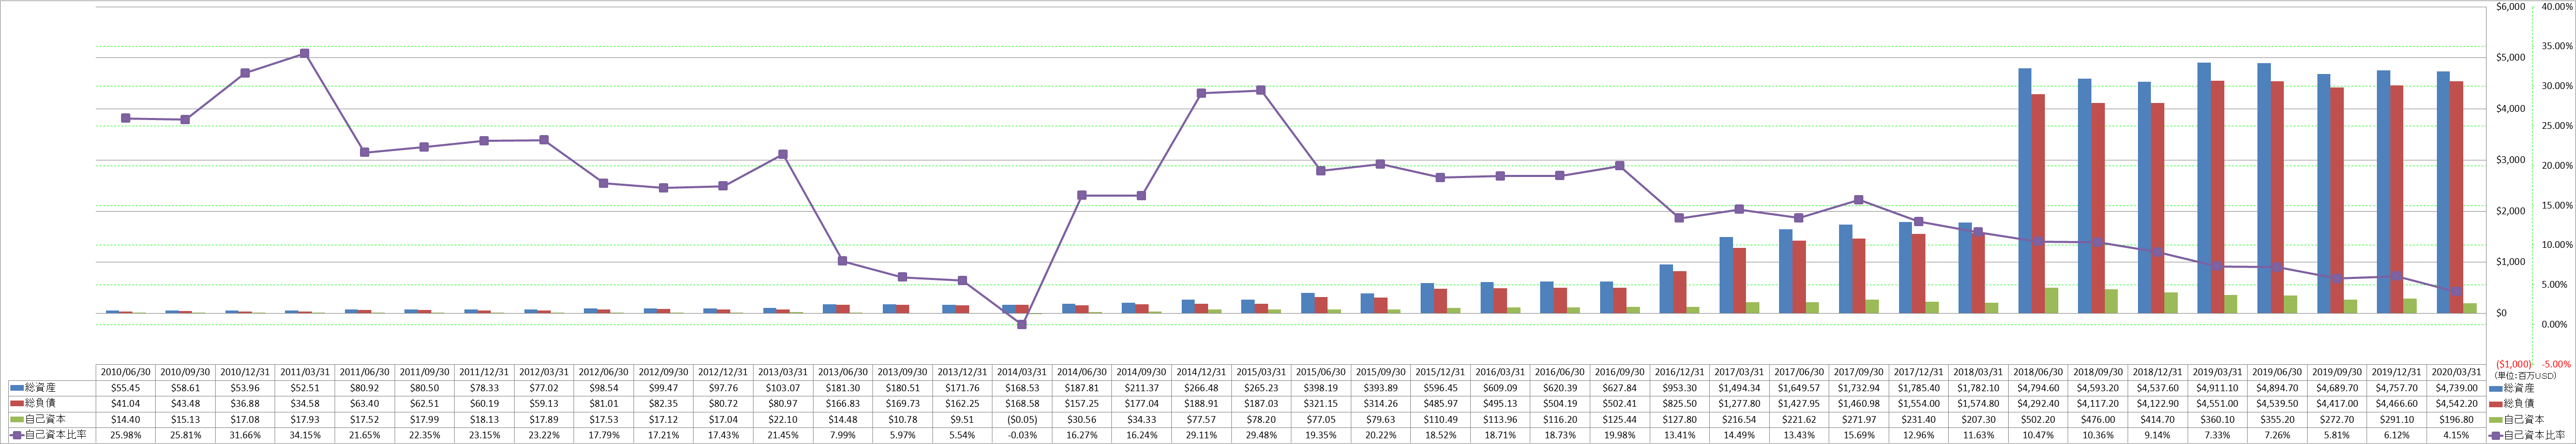The image size is (2576, 444).
Task: Select the purple line marker at 2015/03/31
Action: tap(1260, 90)
